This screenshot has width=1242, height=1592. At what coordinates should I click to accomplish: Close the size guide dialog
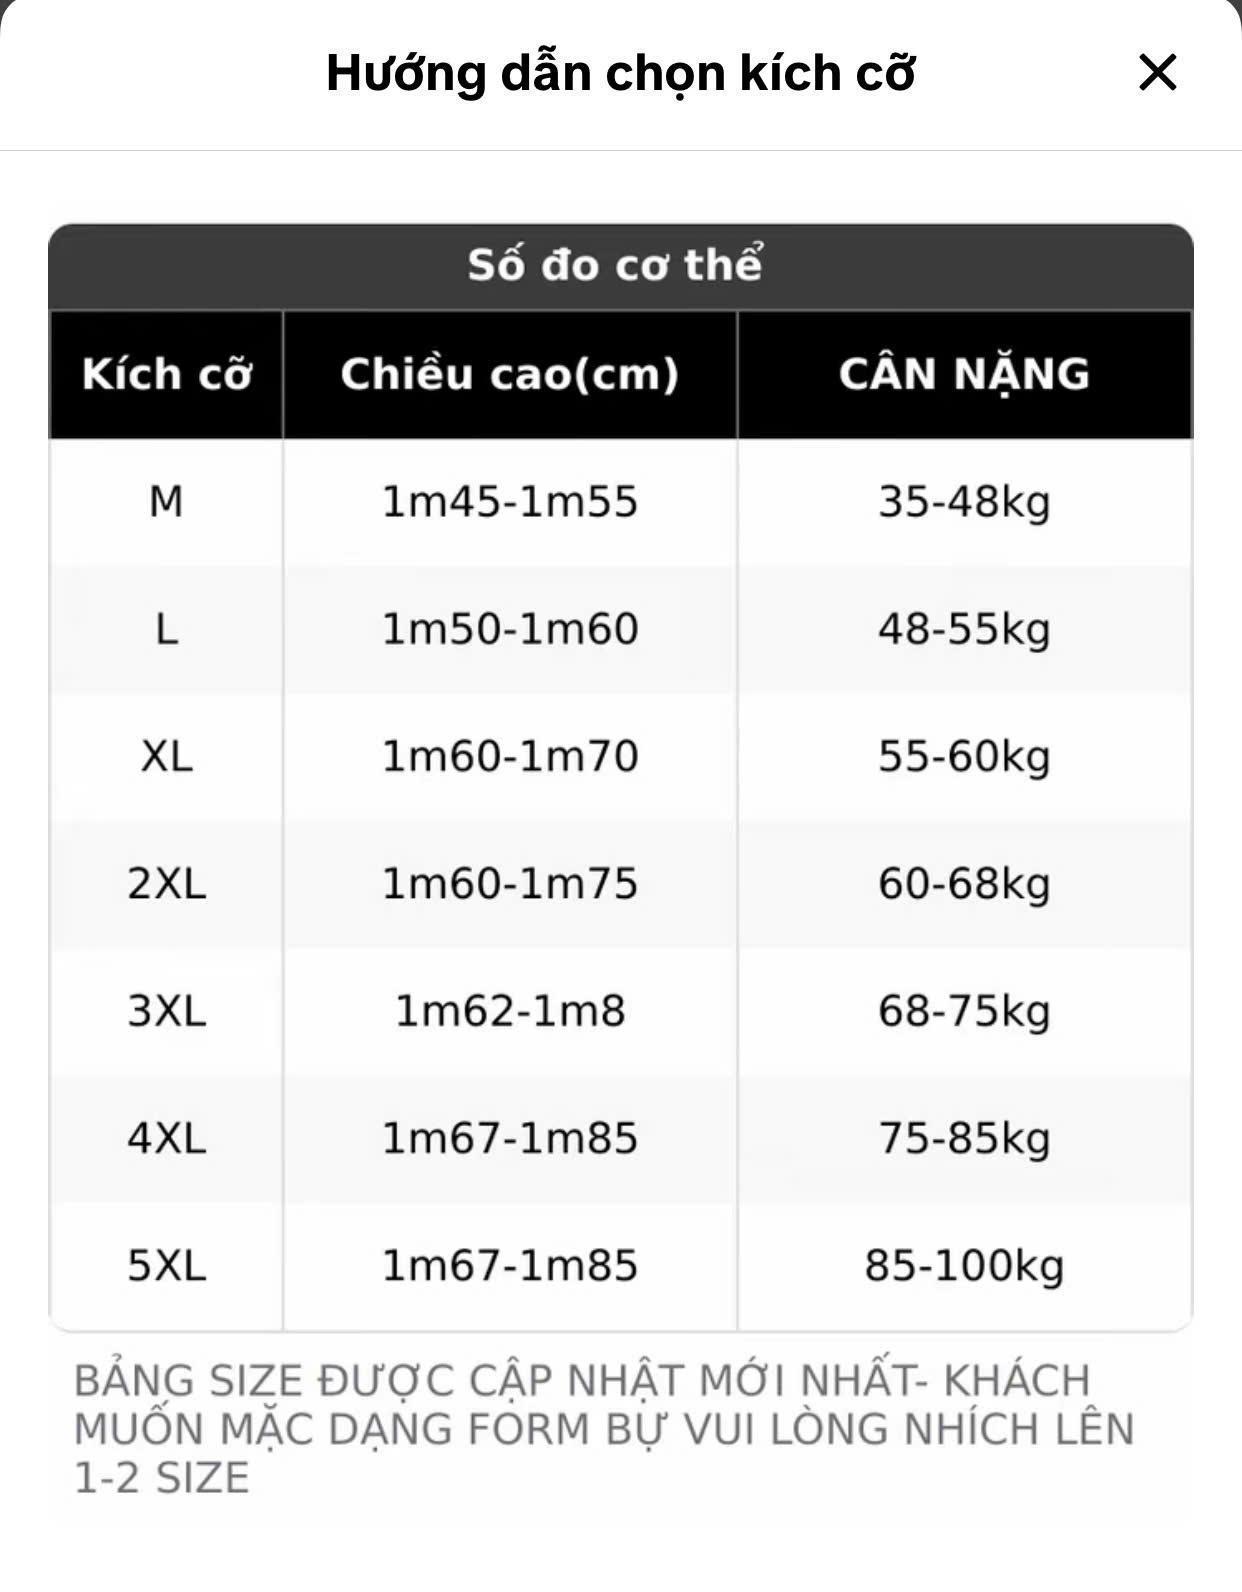[x=1157, y=73]
